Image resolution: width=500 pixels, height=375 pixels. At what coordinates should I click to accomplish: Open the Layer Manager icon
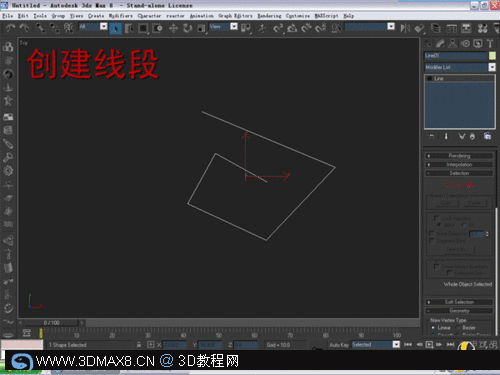(x=436, y=28)
